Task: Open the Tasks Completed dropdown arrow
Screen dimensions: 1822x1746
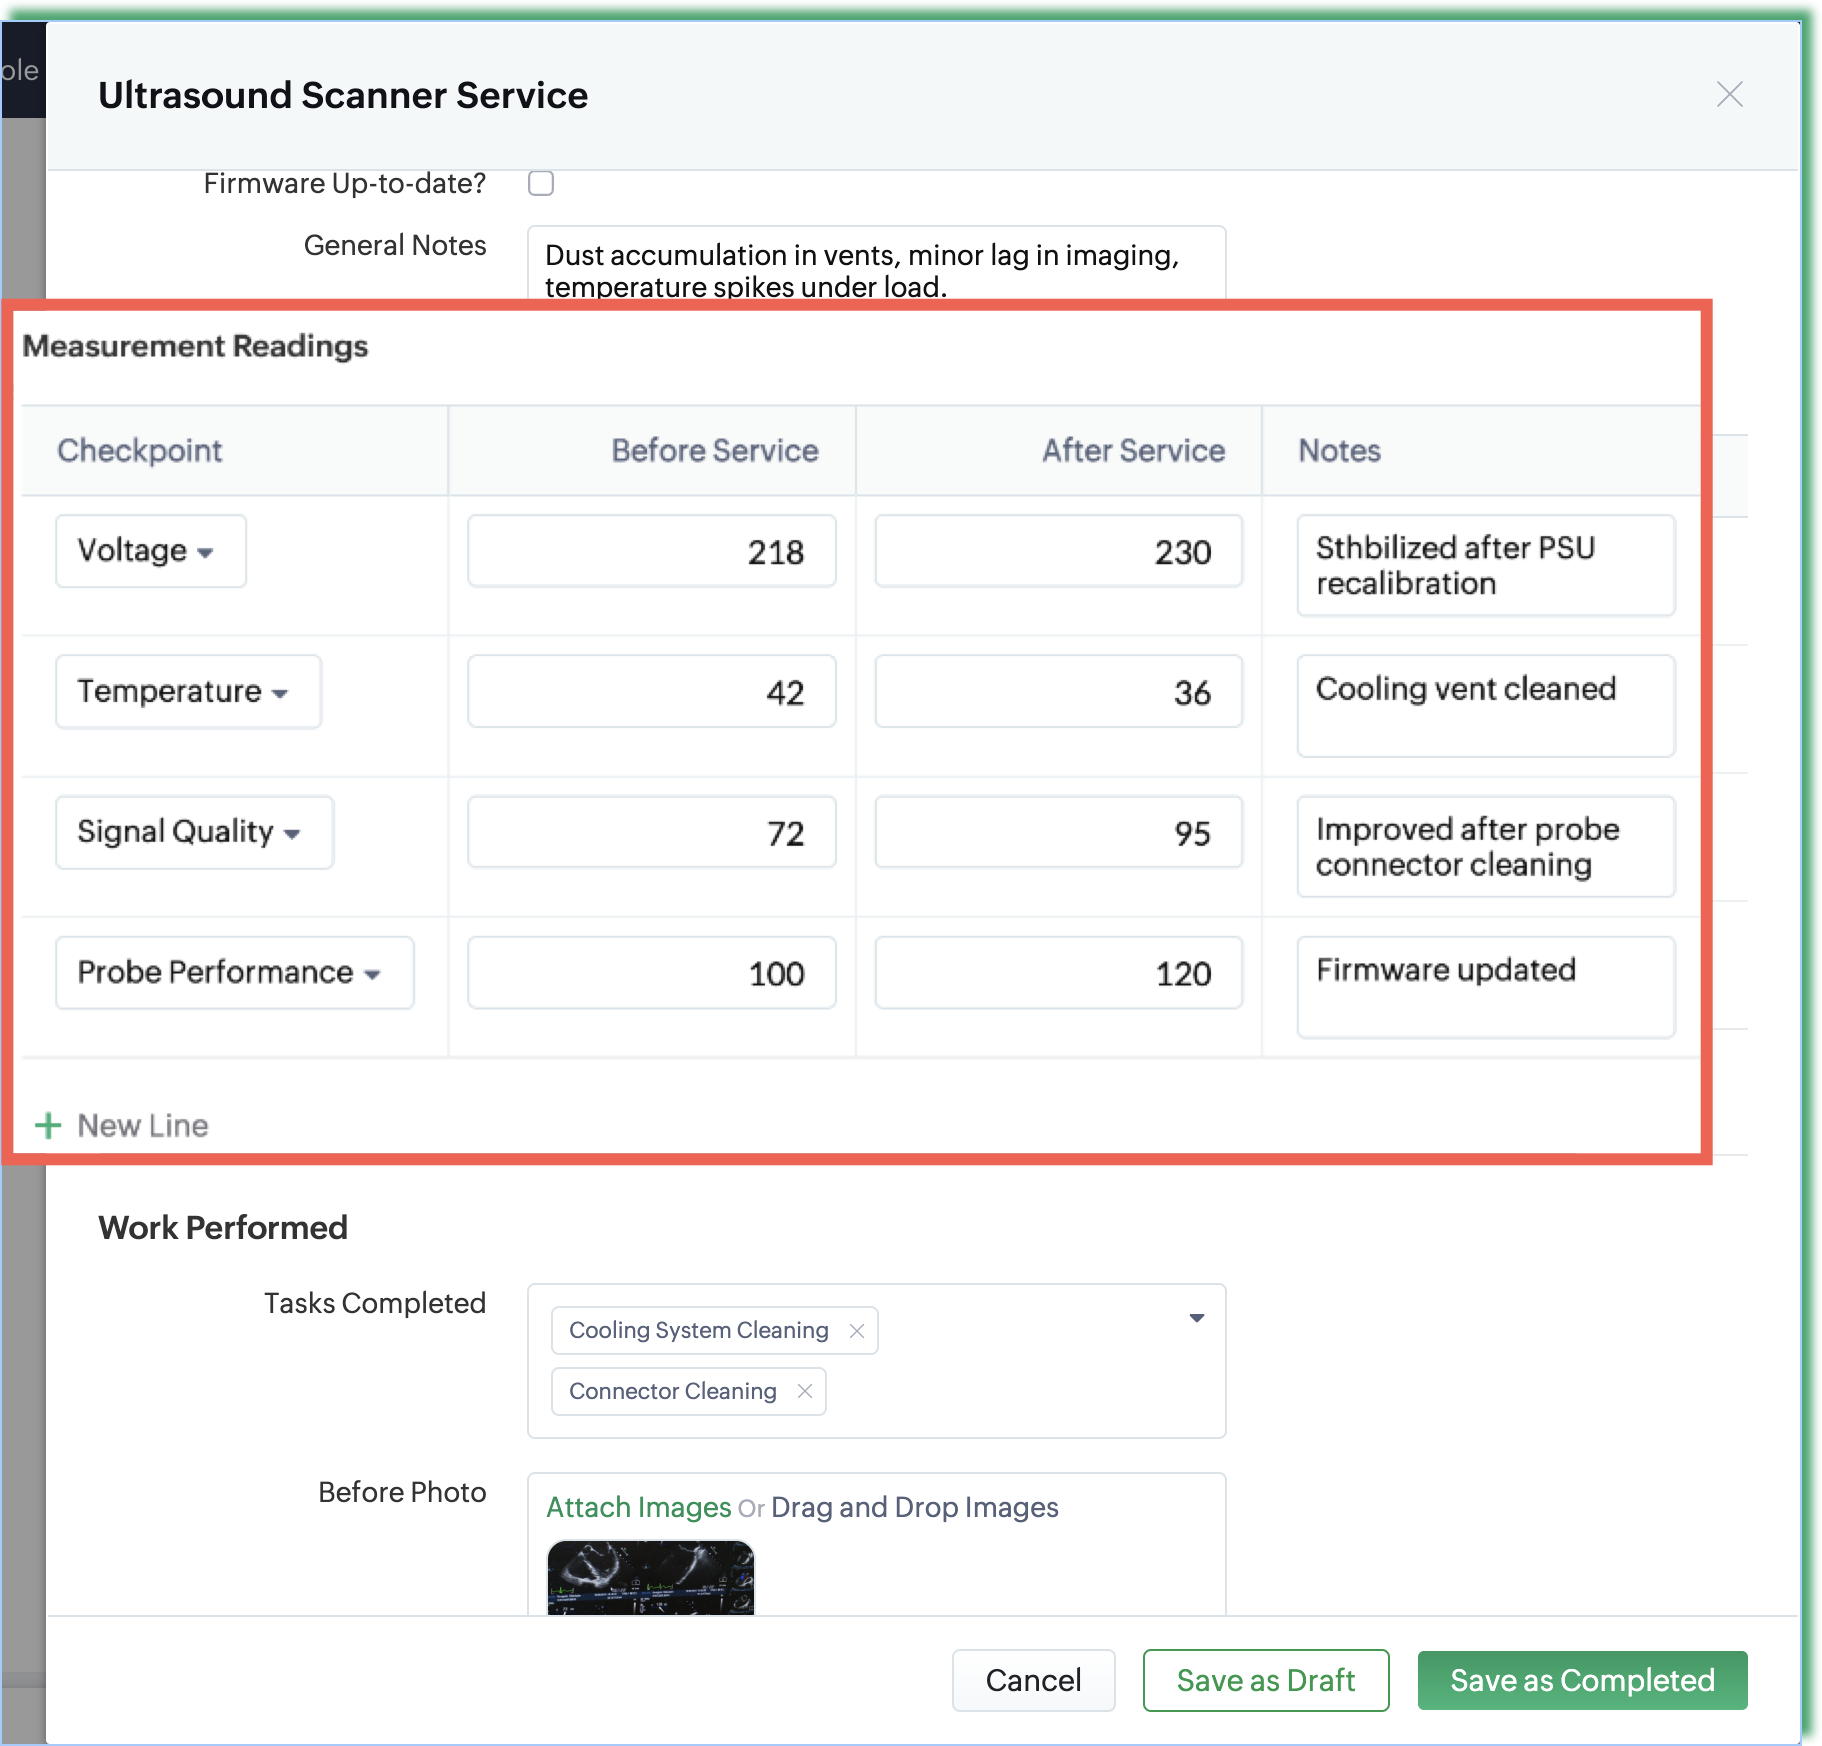Action: click(1196, 1318)
